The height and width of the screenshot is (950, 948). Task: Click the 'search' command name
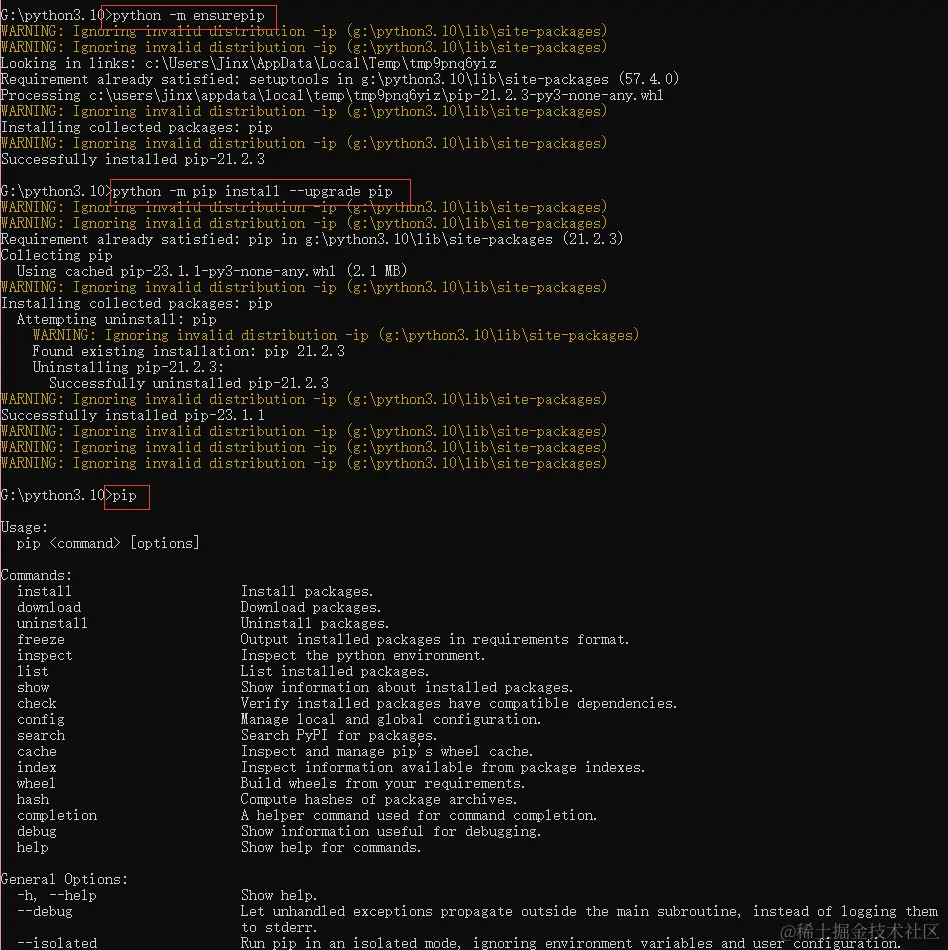click(x=41, y=735)
